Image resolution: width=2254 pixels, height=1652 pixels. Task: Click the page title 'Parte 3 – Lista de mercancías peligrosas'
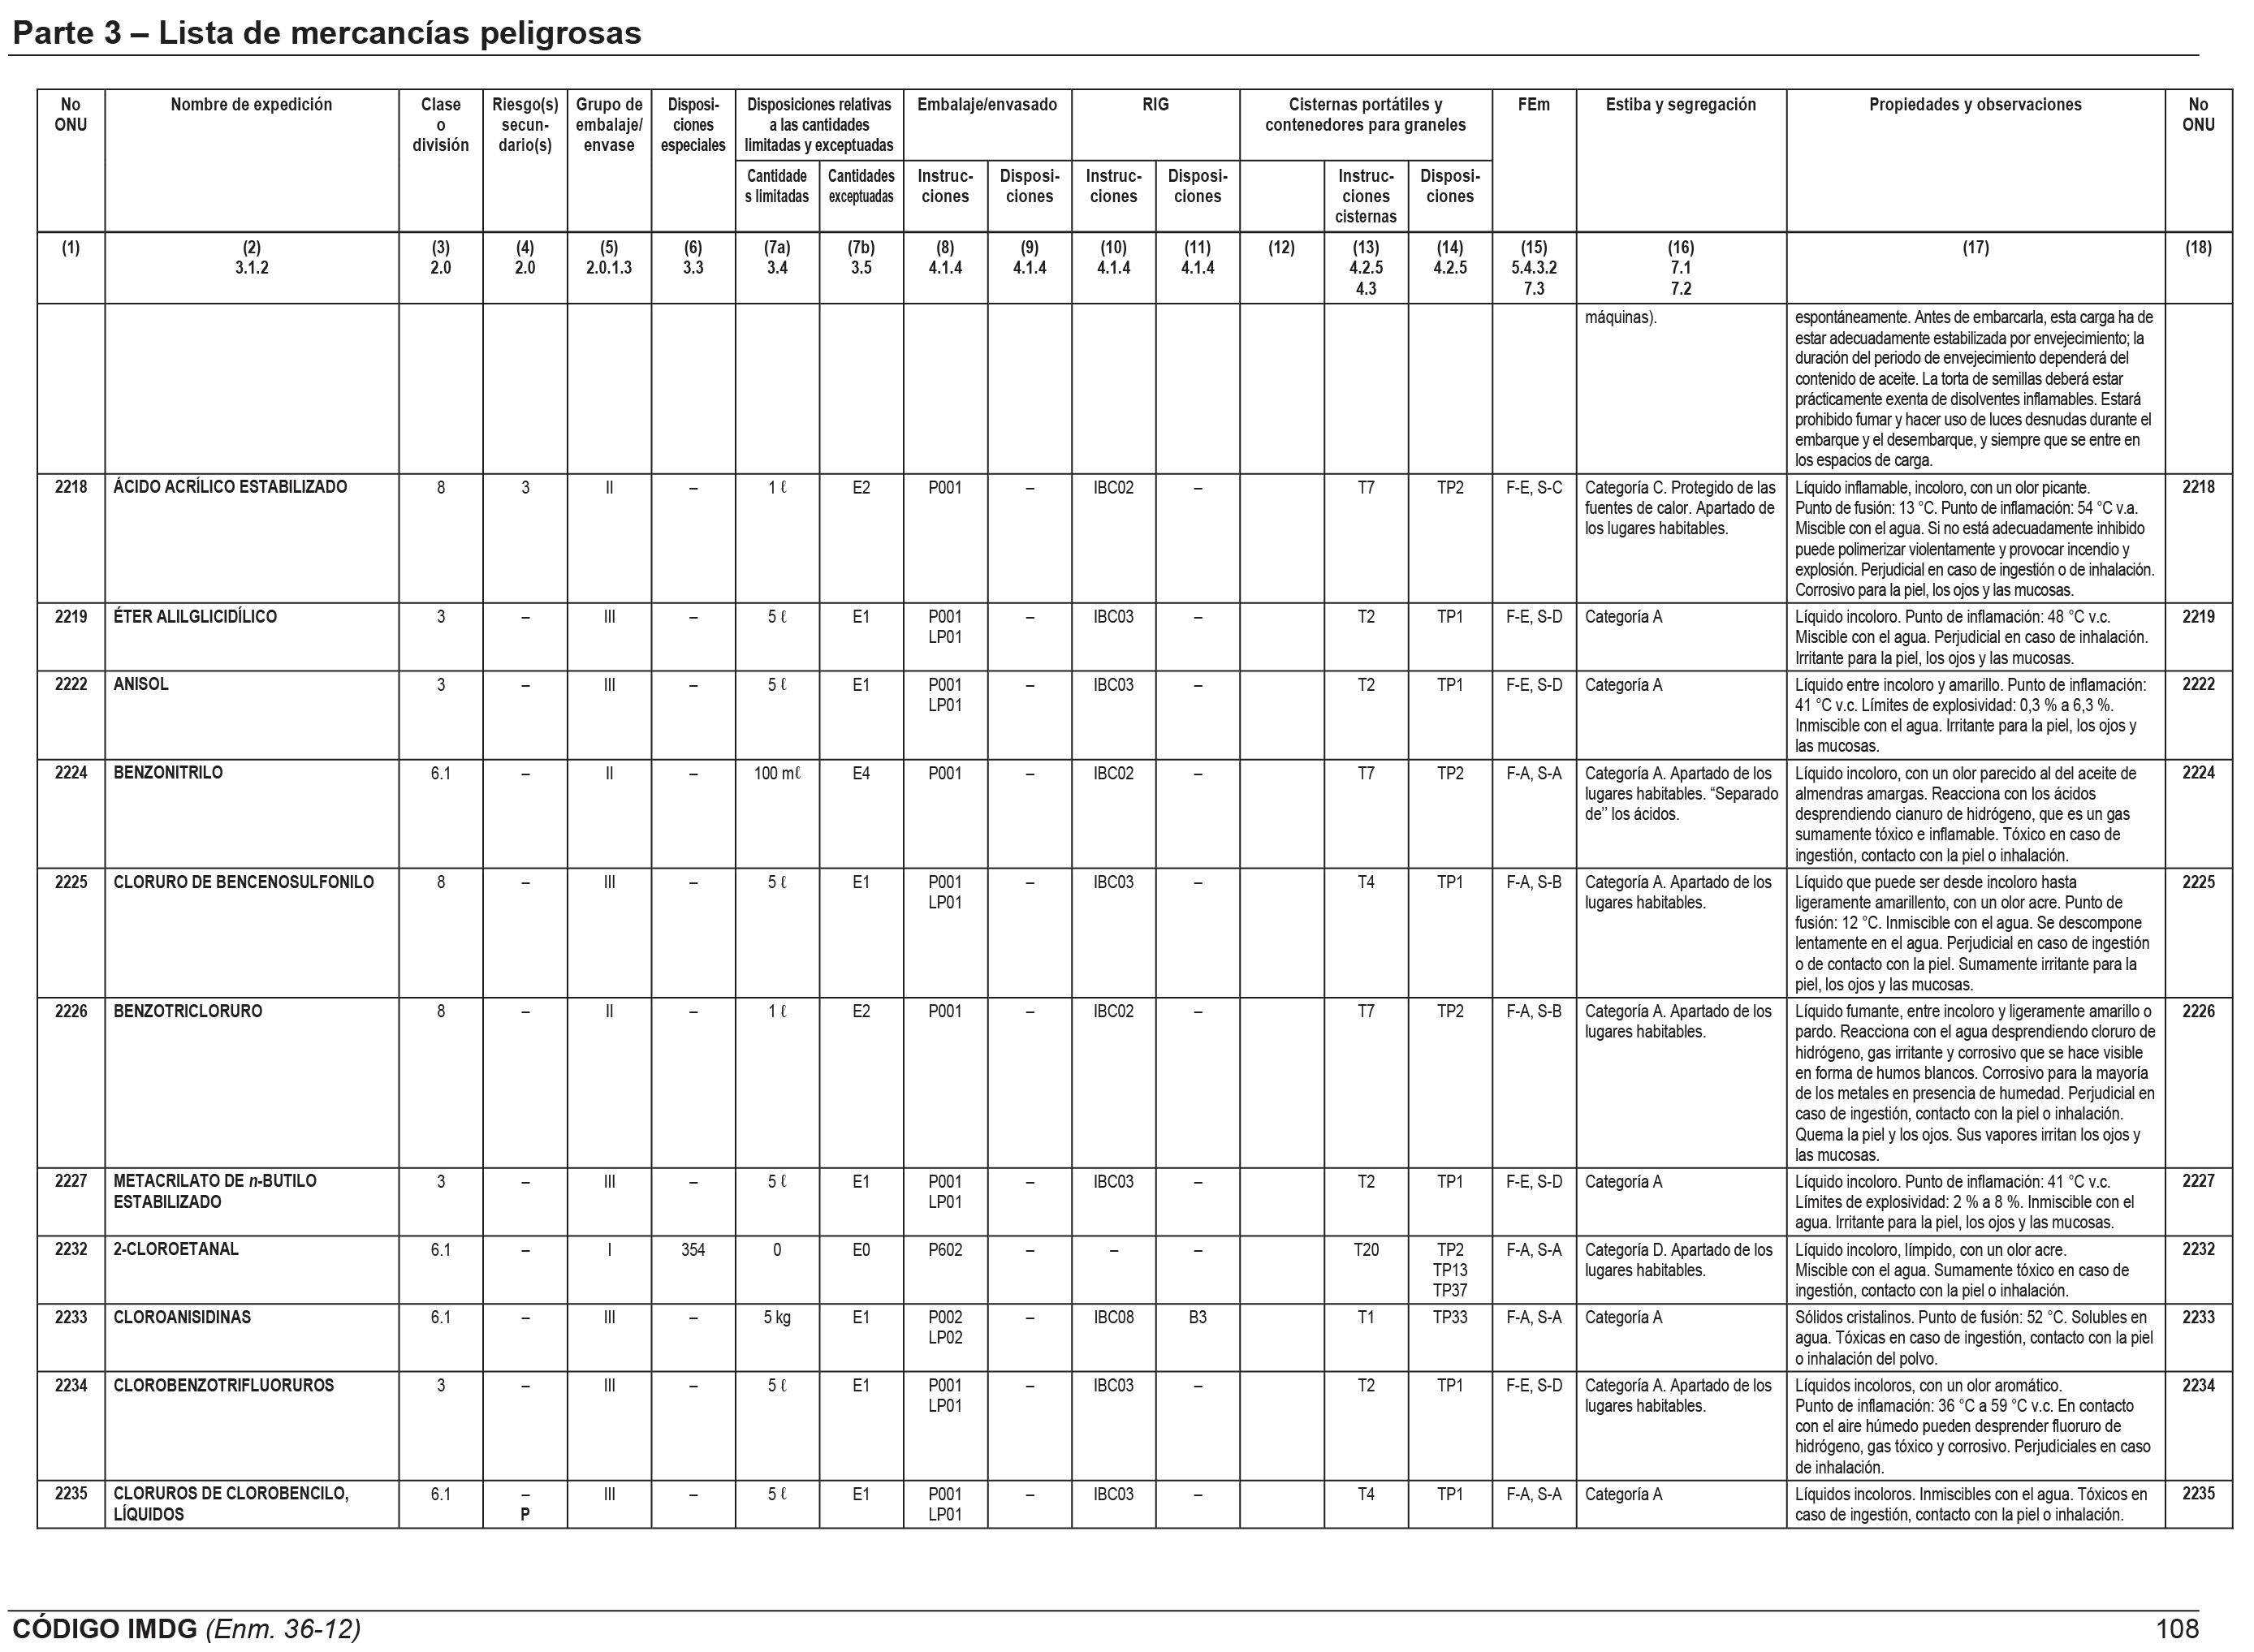tap(327, 33)
